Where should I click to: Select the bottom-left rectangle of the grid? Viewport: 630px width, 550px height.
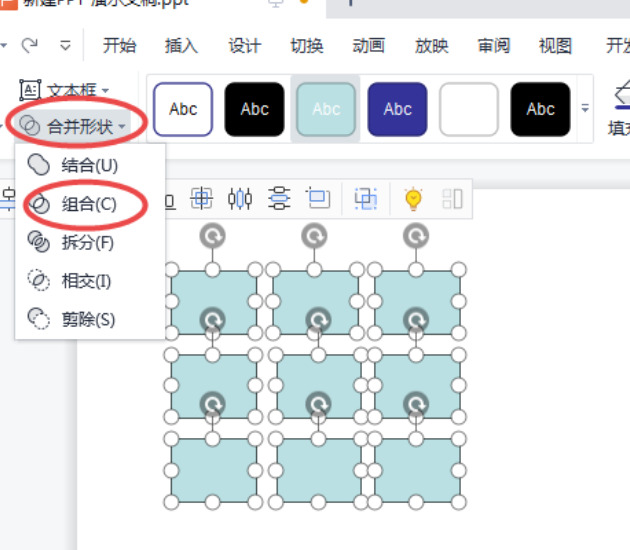(213, 470)
